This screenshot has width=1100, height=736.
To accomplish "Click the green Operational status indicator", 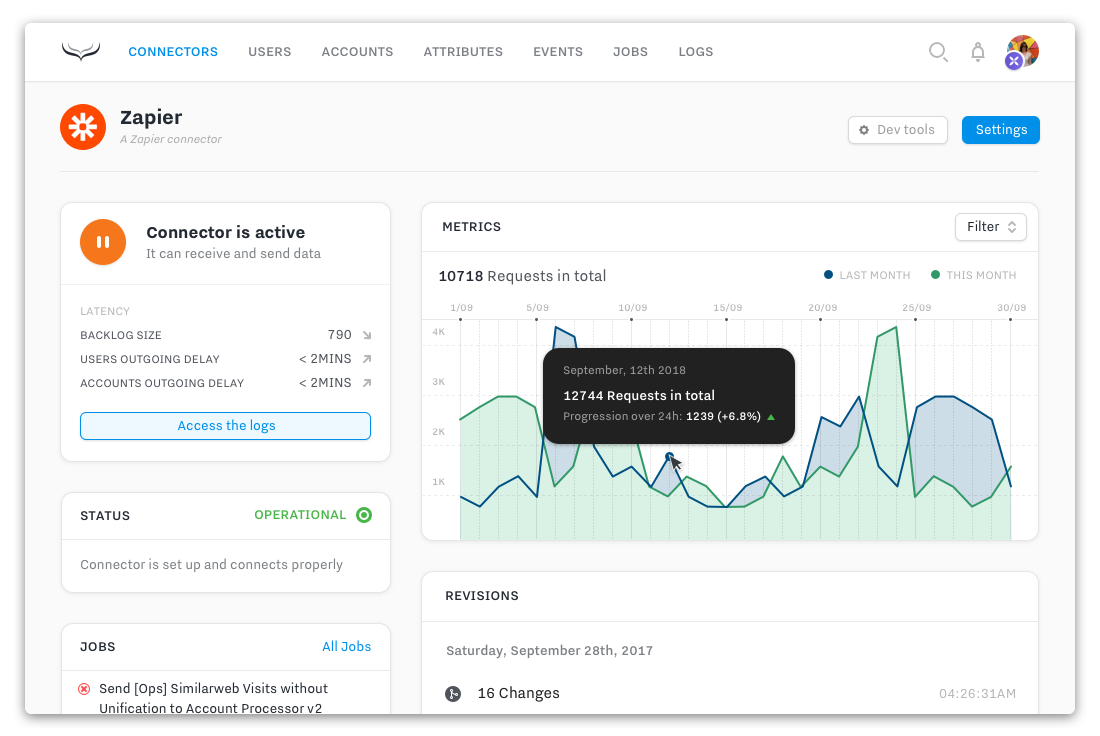I will click(364, 515).
